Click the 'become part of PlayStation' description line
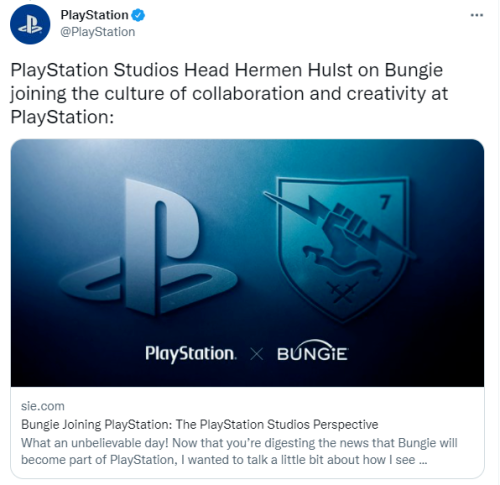The width and height of the screenshot is (500, 485). 224,460
